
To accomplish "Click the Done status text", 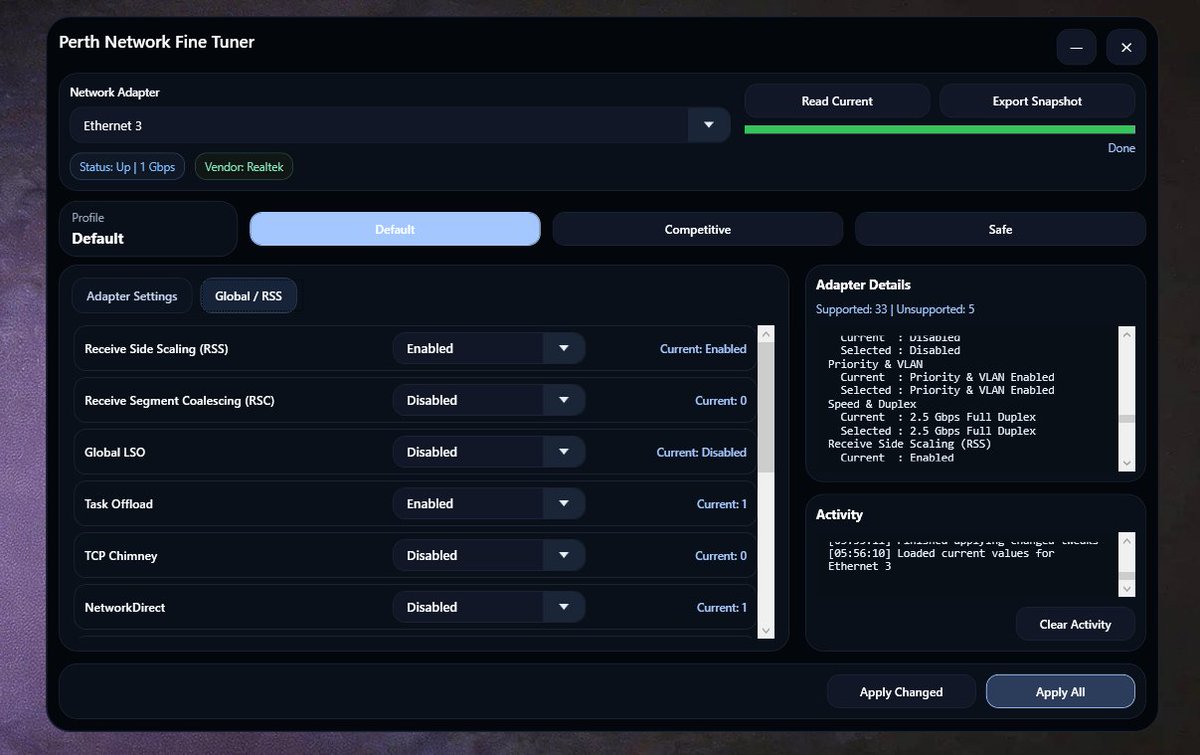I will [1121, 148].
